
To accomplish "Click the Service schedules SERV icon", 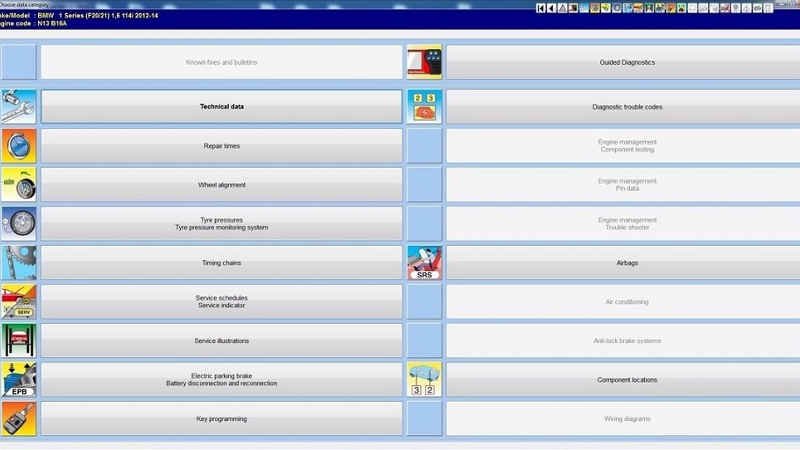I will click(x=18, y=301).
